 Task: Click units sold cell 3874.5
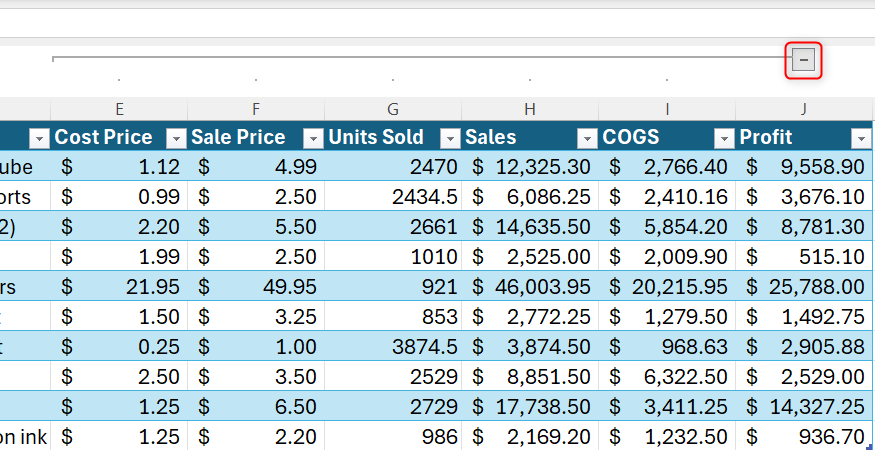[x=393, y=346]
